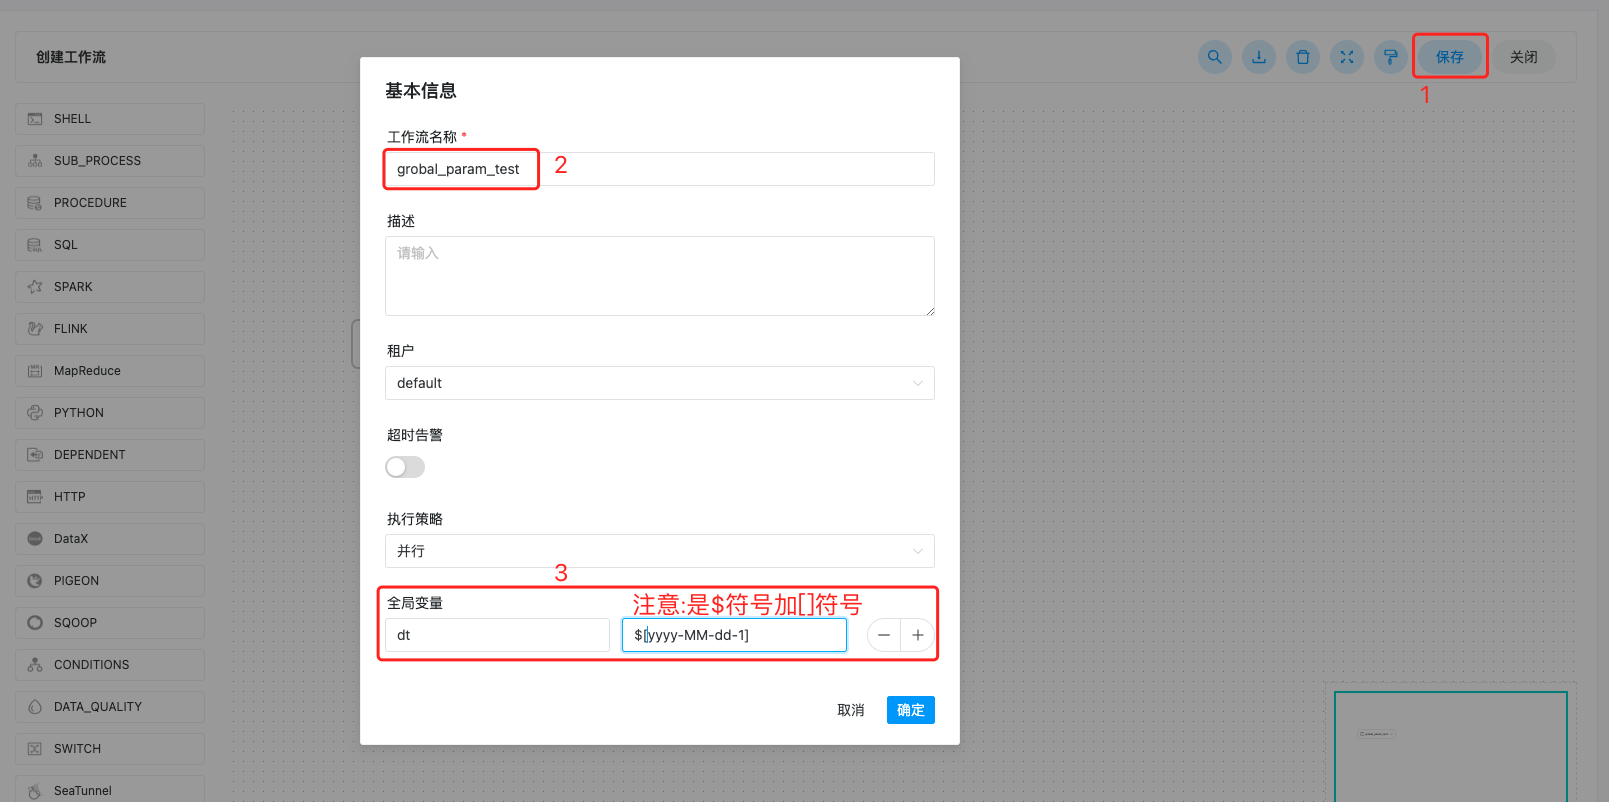Click the search magnifier toolbar icon
The height and width of the screenshot is (802, 1609).
click(1215, 57)
